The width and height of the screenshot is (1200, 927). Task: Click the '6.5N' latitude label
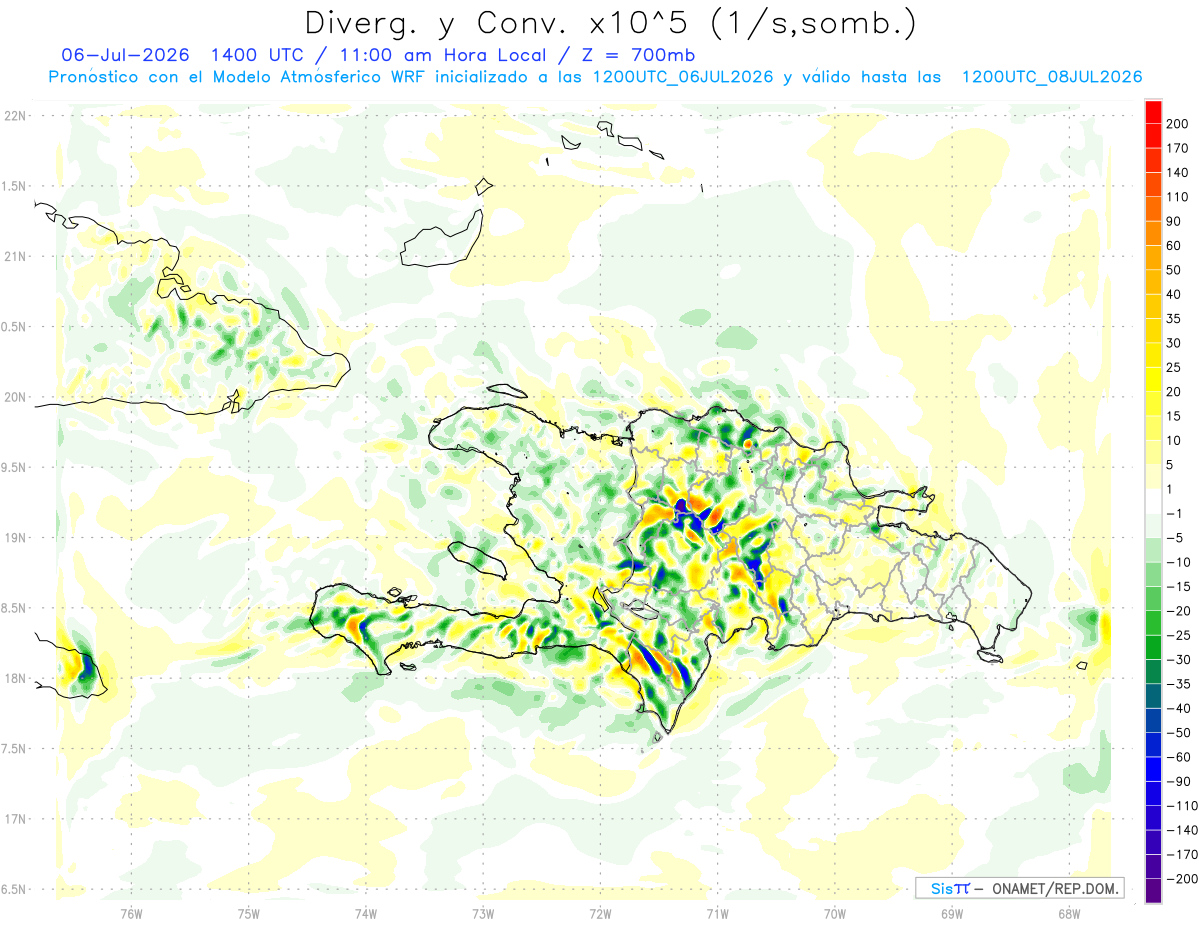point(15,889)
